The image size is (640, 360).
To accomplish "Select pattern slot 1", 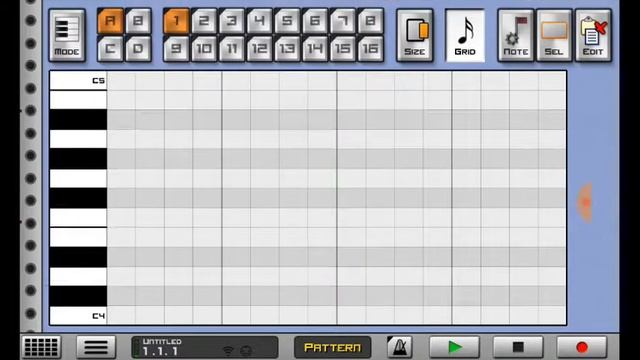I will (176, 21).
